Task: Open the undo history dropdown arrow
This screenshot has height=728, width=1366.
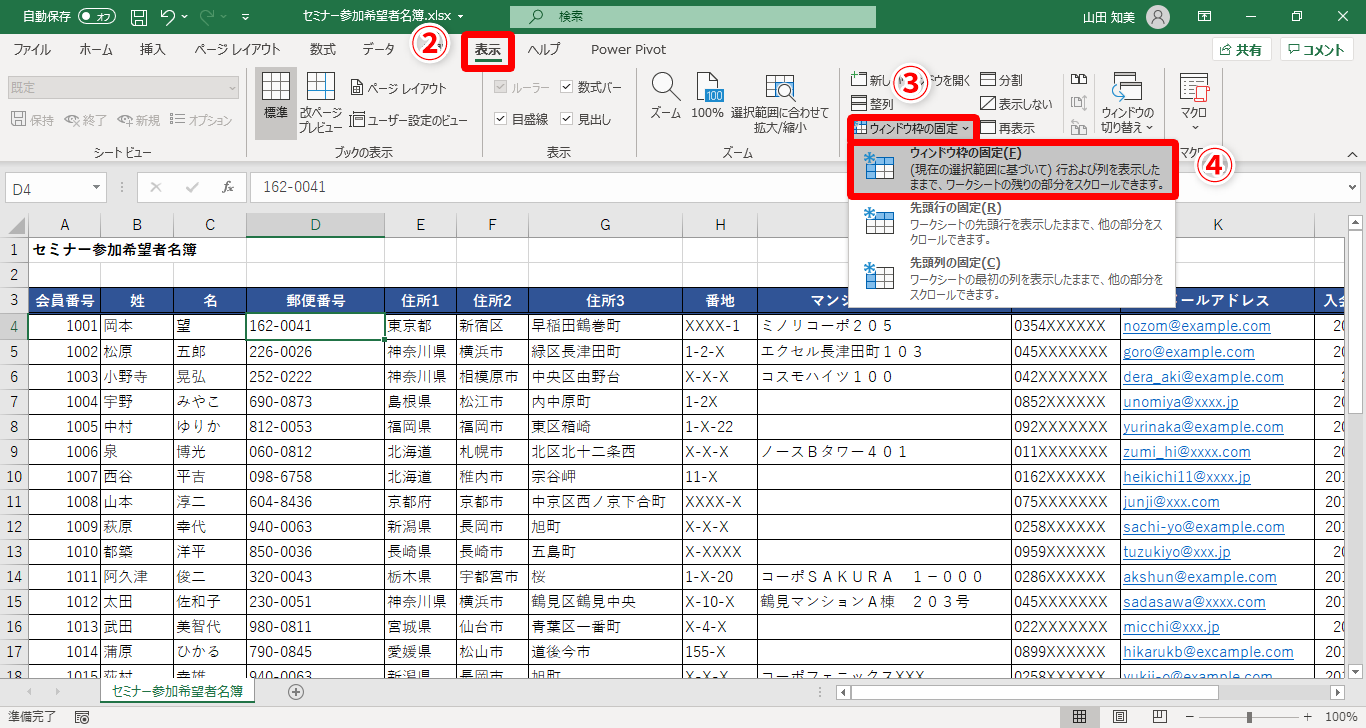Action: pyautogui.click(x=186, y=17)
